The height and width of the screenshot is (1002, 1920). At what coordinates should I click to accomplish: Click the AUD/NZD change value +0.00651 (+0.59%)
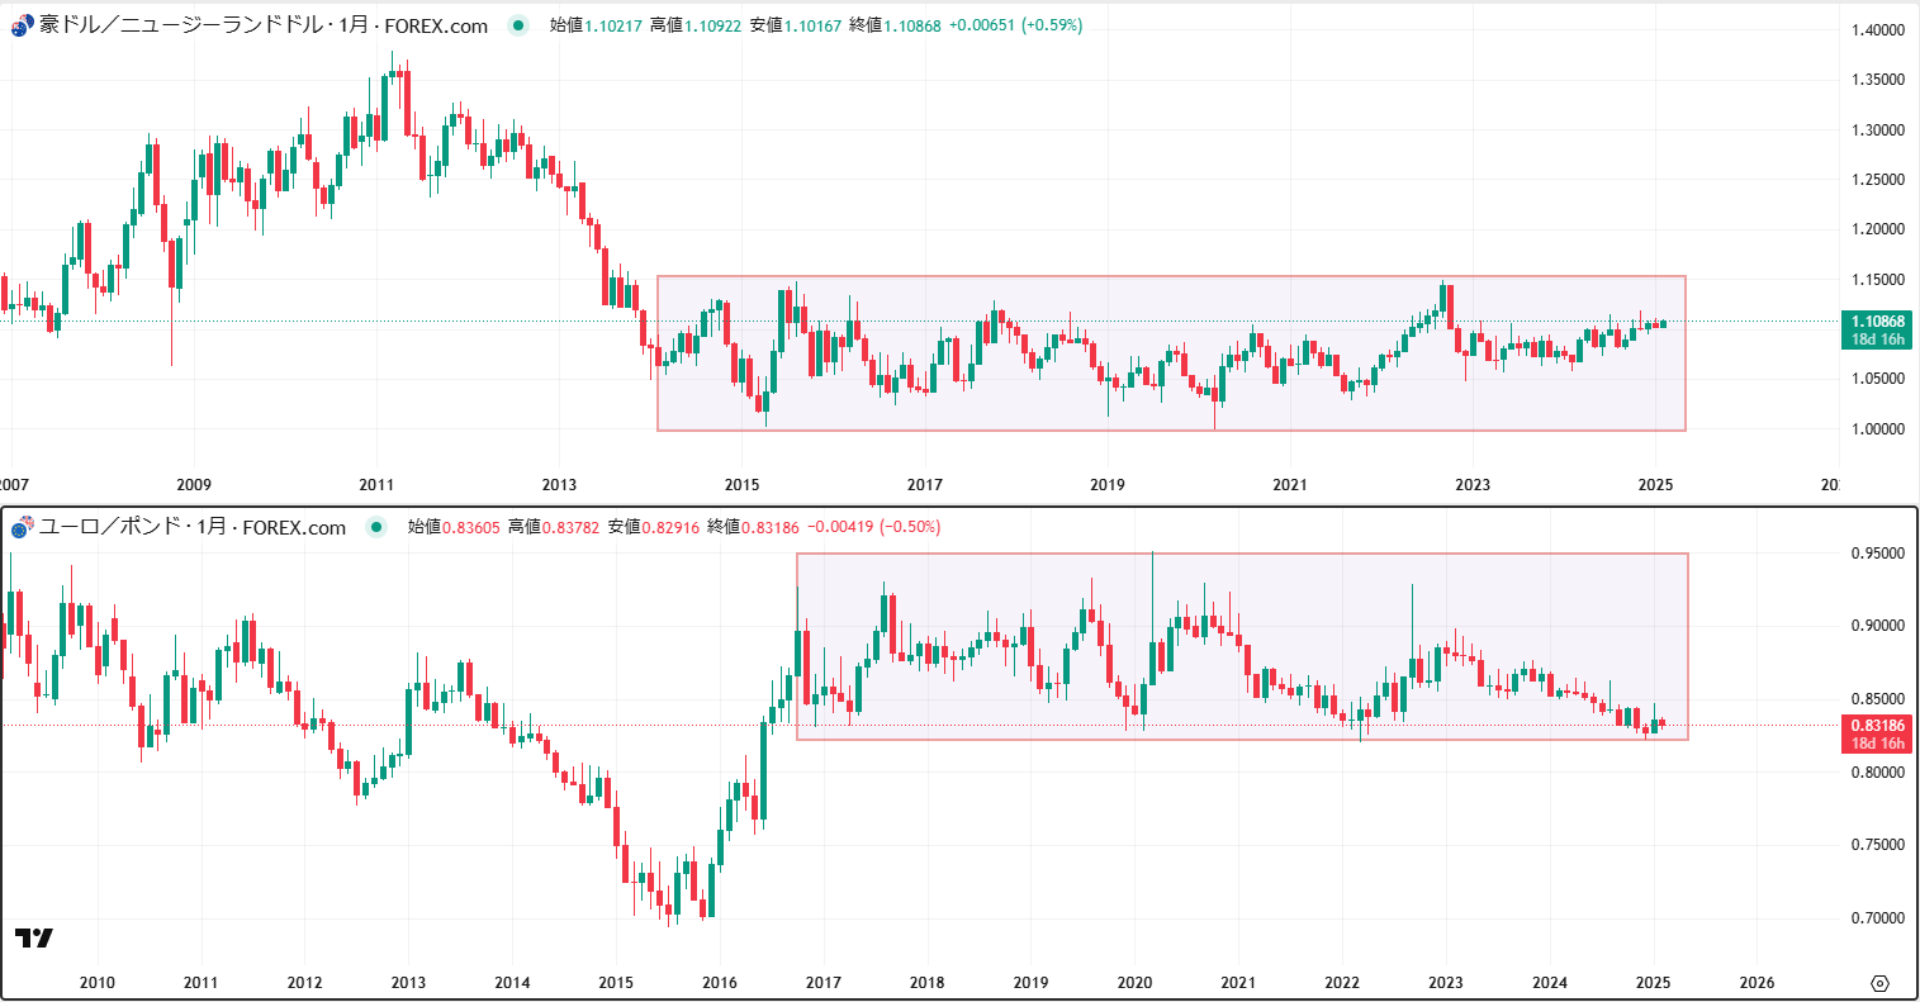(1015, 26)
